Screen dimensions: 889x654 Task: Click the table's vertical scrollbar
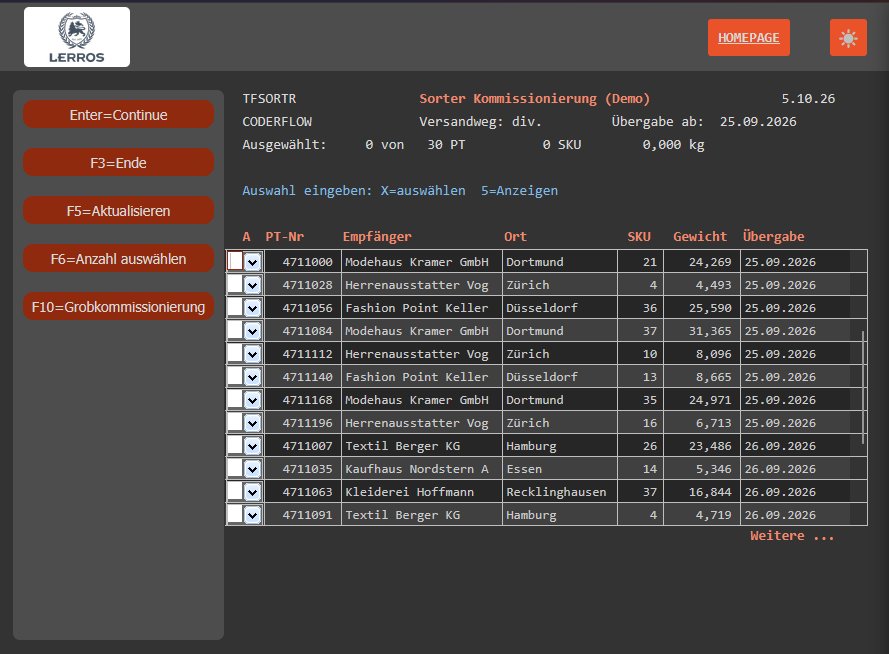click(x=863, y=388)
